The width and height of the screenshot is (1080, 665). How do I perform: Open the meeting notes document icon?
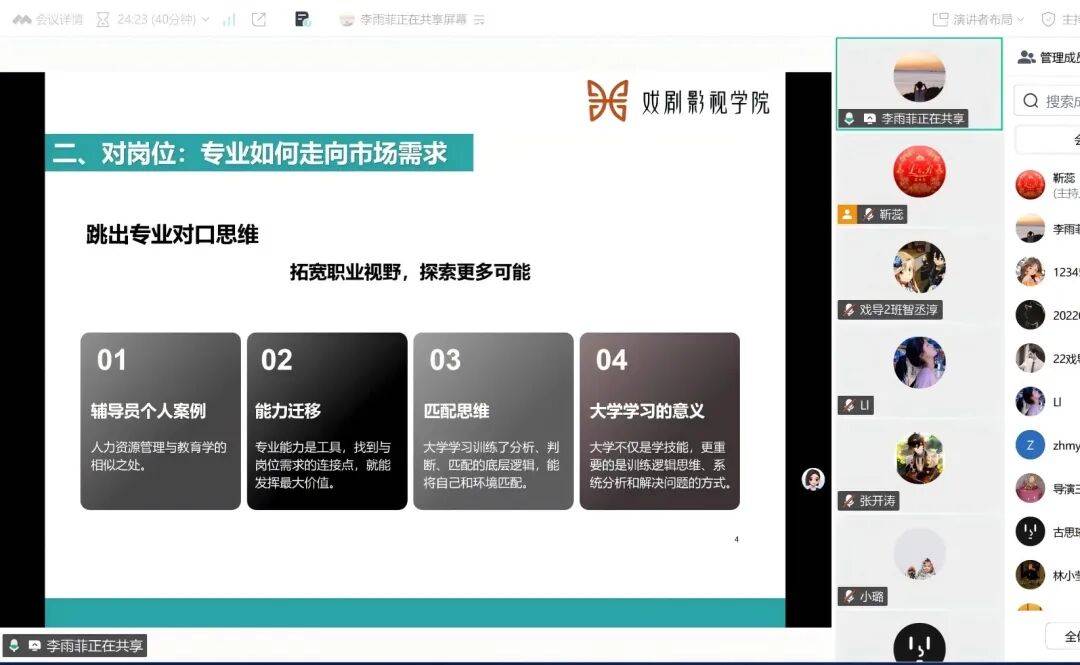click(302, 19)
